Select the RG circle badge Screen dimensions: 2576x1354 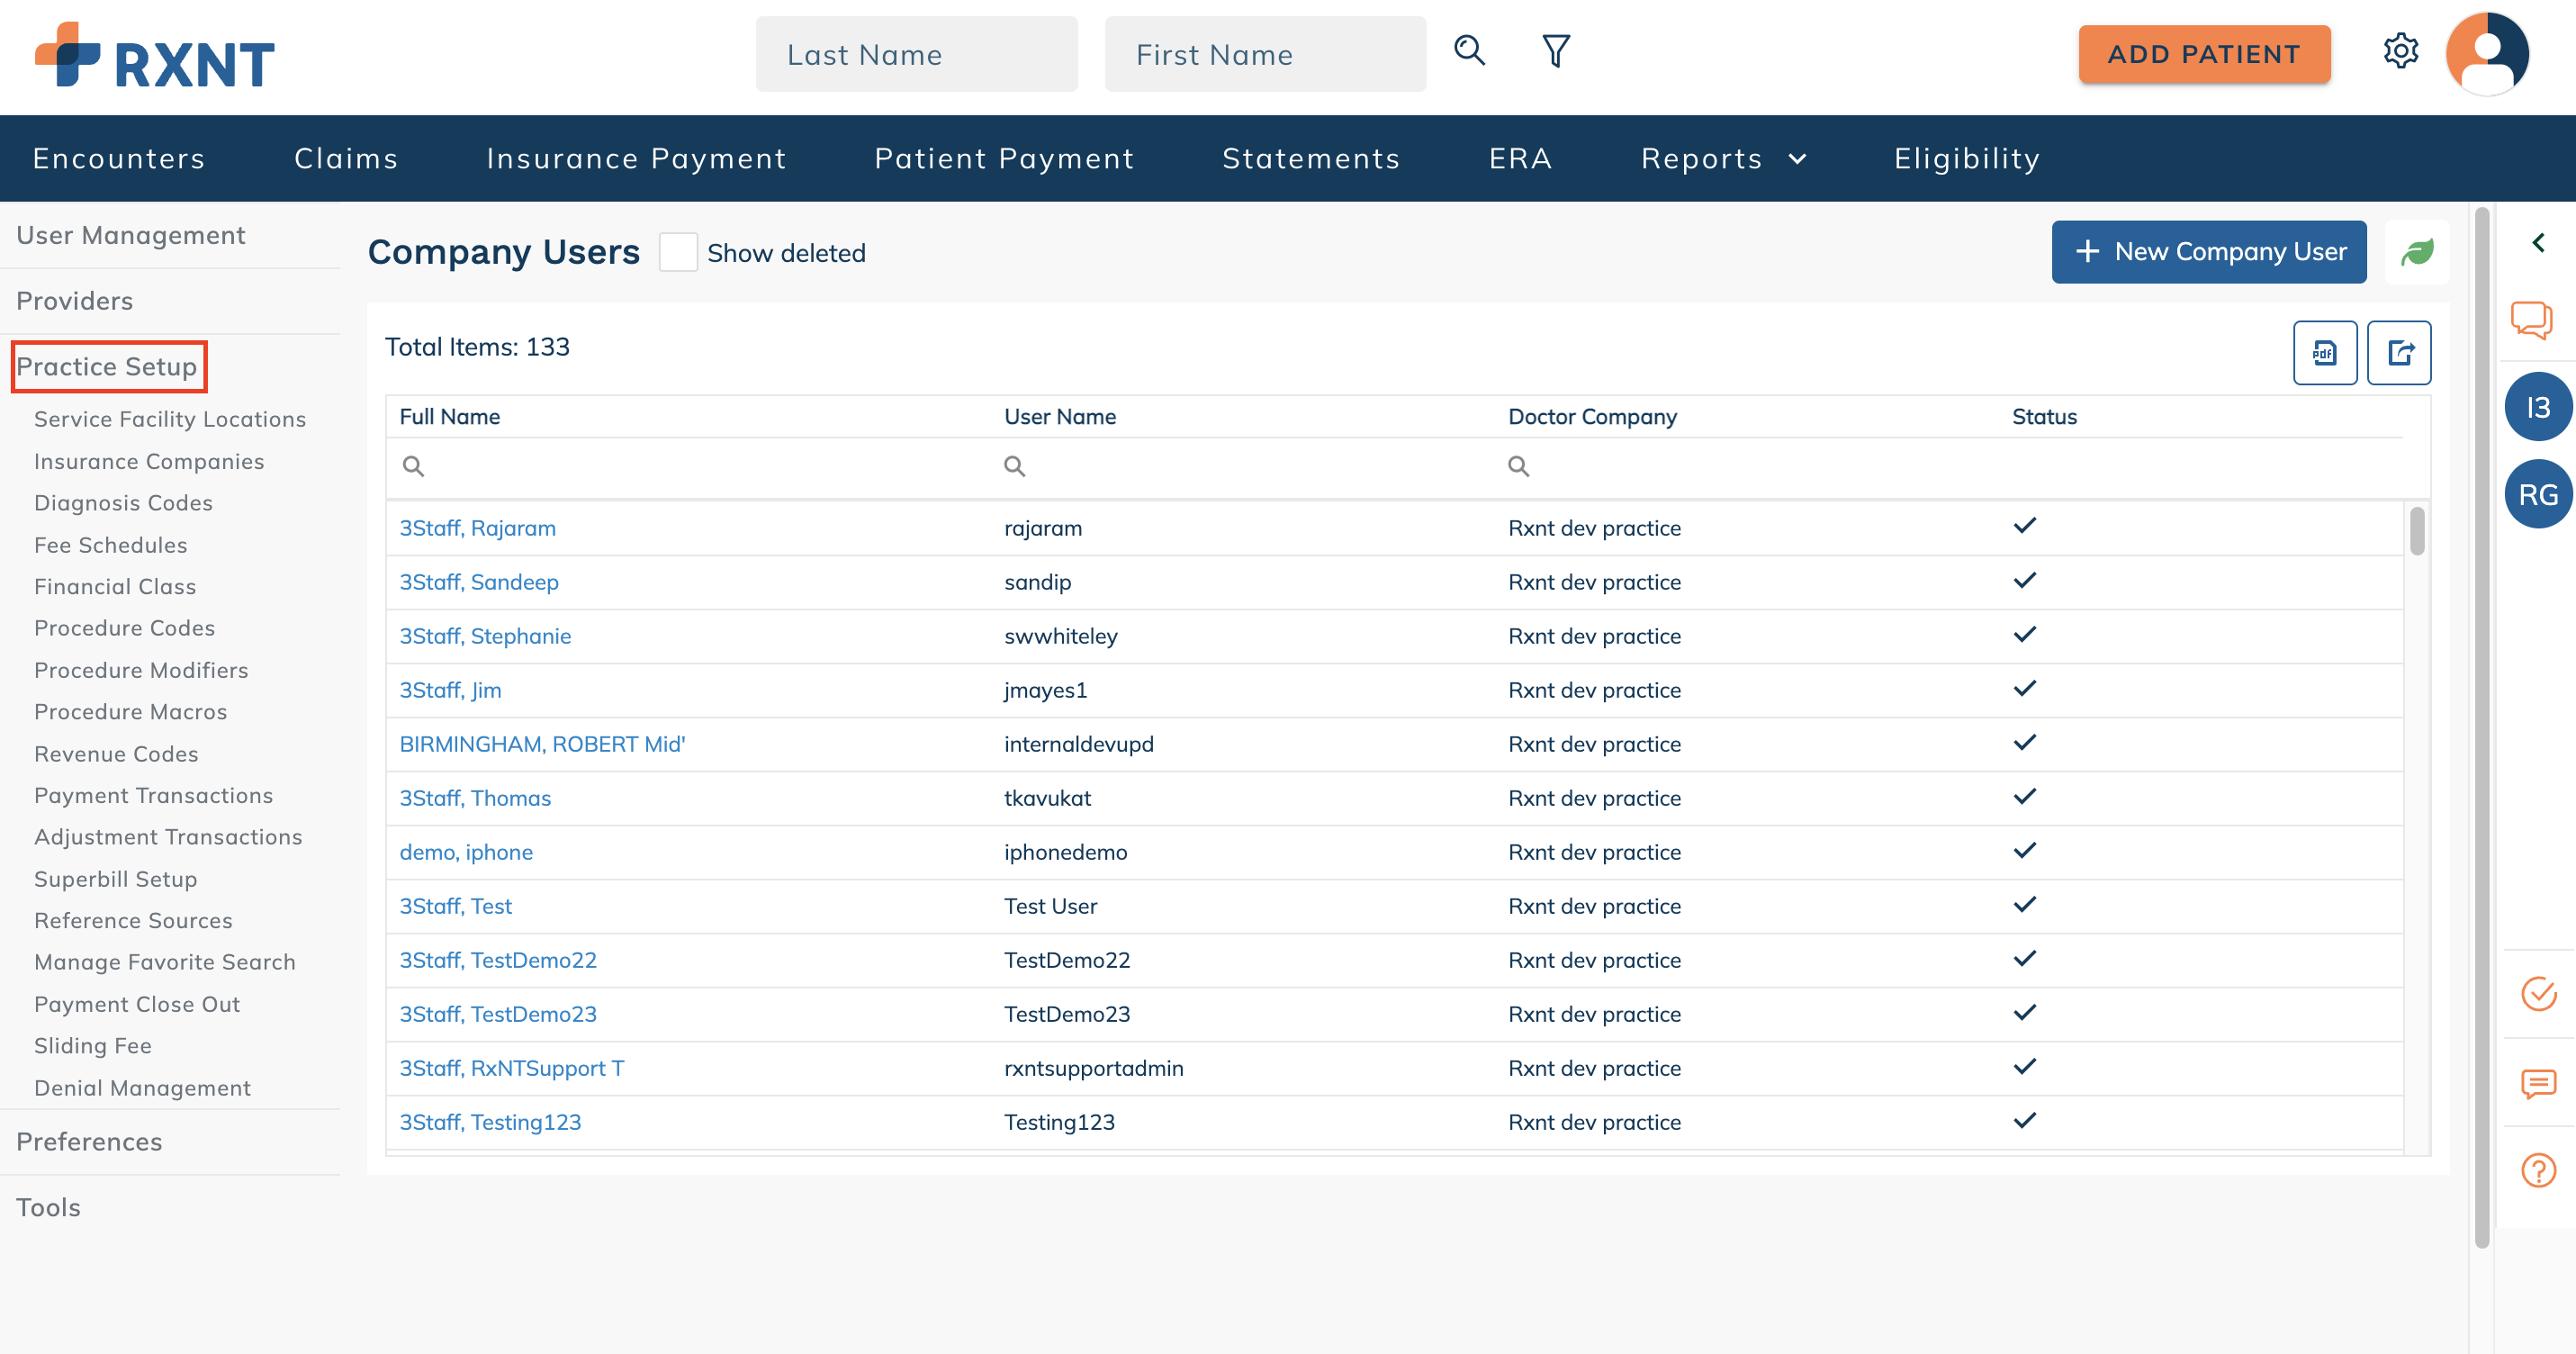tap(2538, 494)
